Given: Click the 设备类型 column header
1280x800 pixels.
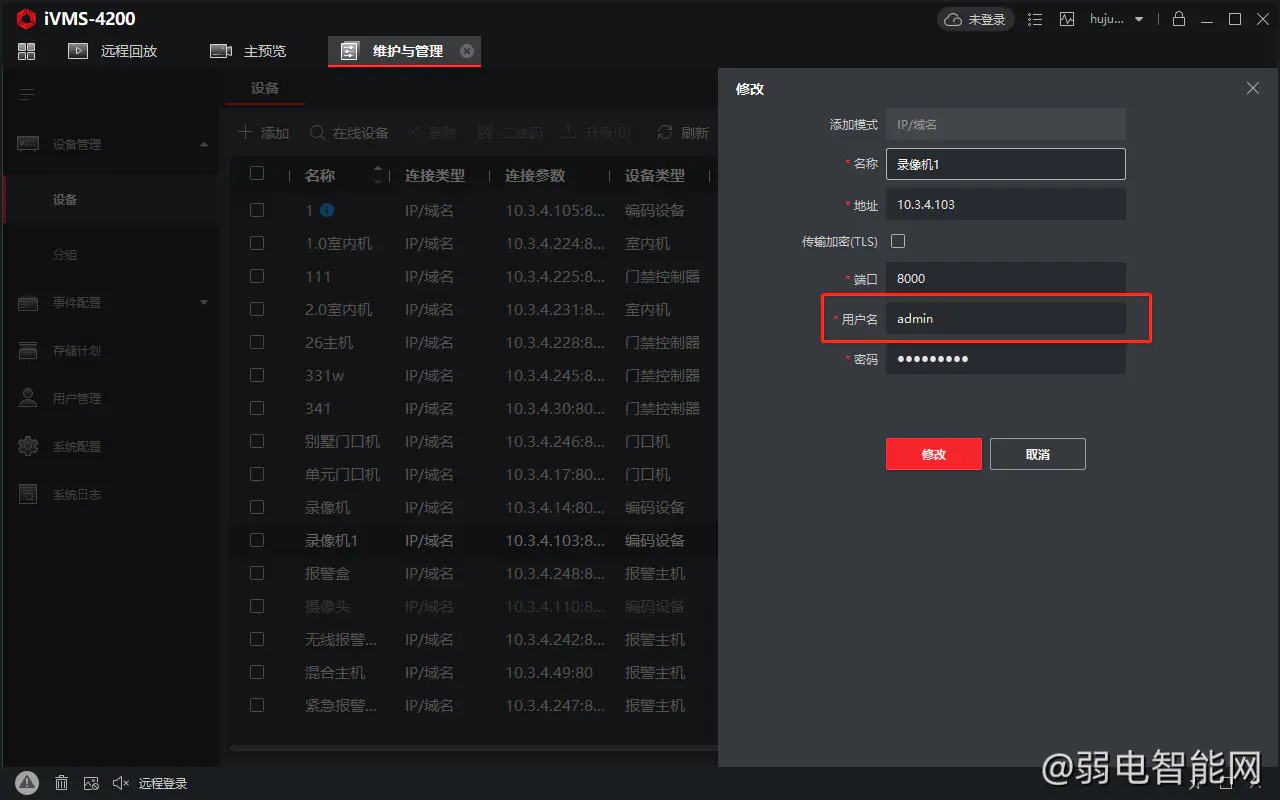Looking at the screenshot, I should [x=655, y=175].
